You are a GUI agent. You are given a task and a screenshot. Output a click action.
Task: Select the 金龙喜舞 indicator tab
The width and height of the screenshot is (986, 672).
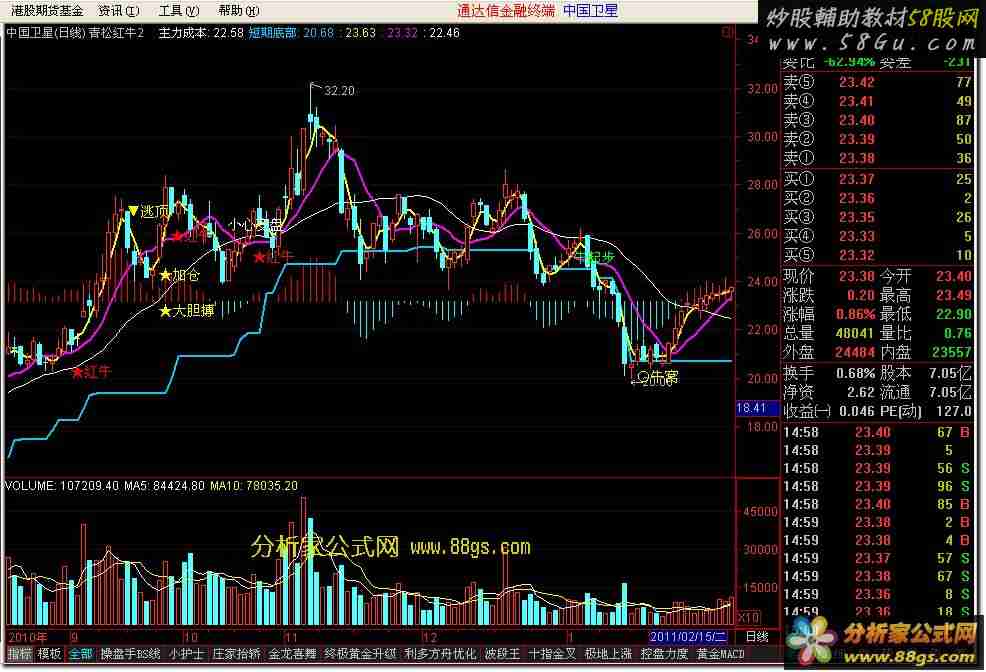pyautogui.click(x=292, y=654)
